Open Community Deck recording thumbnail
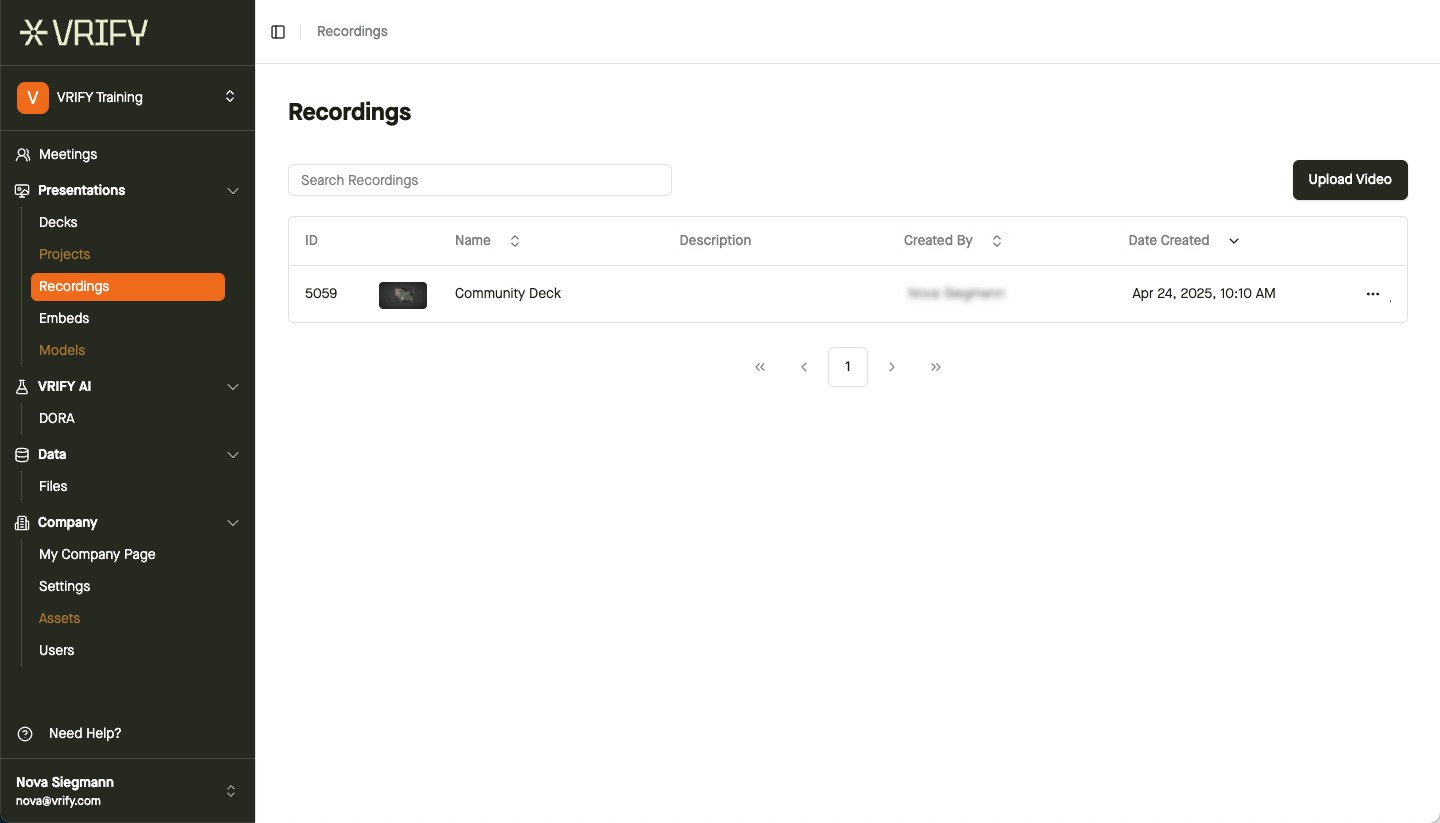Viewport: 1440px width, 823px height. [x=403, y=295]
